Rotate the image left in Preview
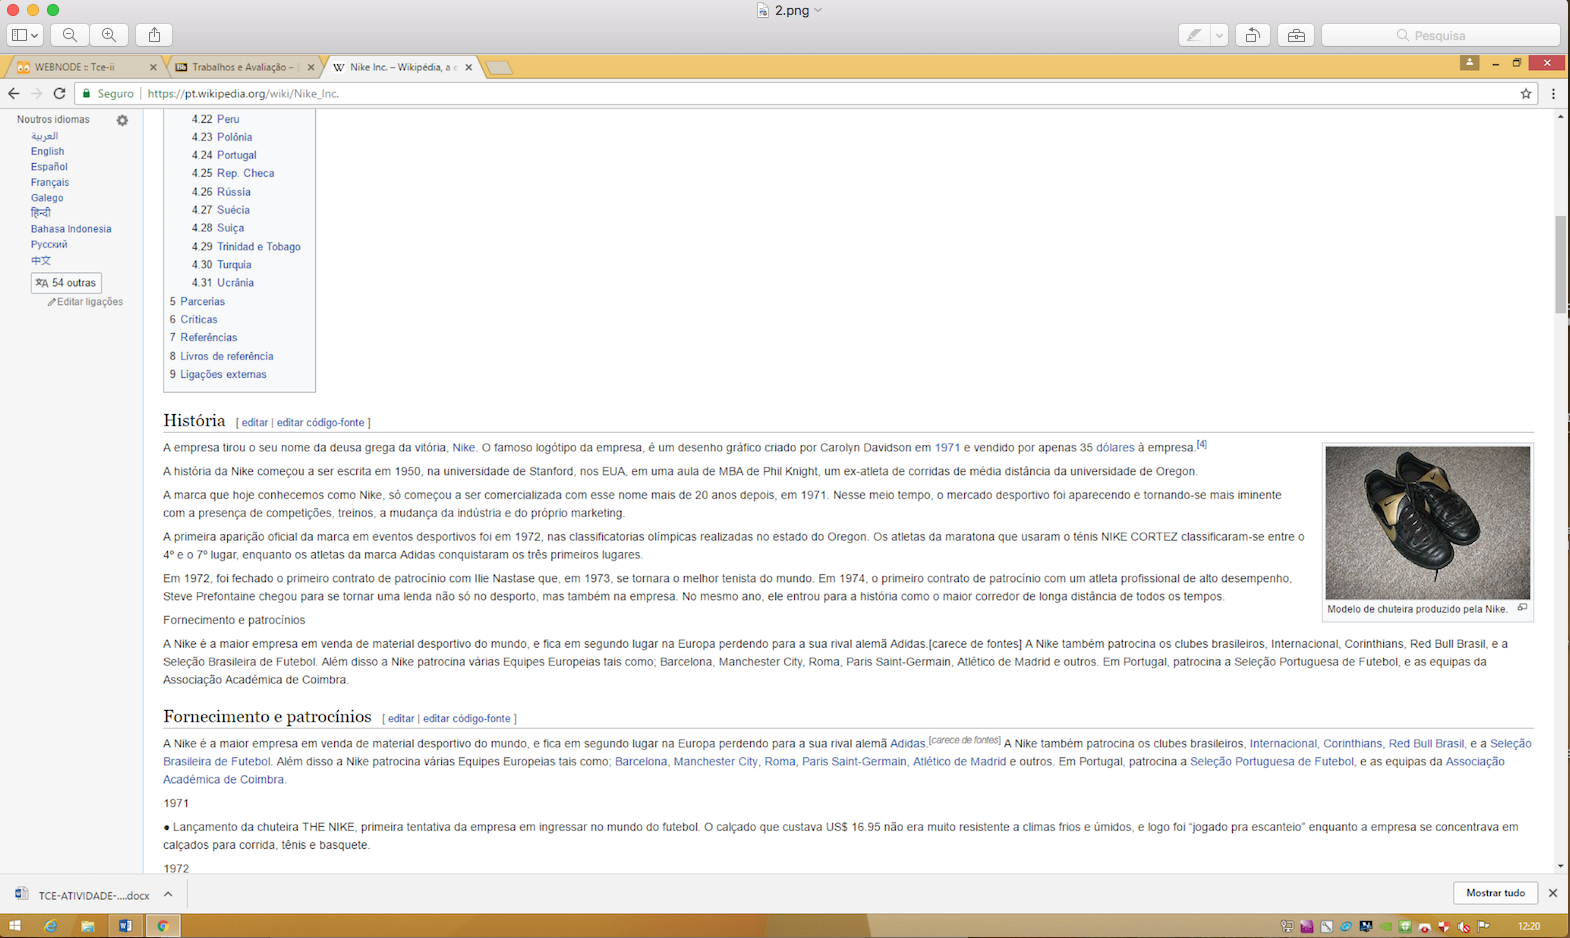 click(1252, 35)
